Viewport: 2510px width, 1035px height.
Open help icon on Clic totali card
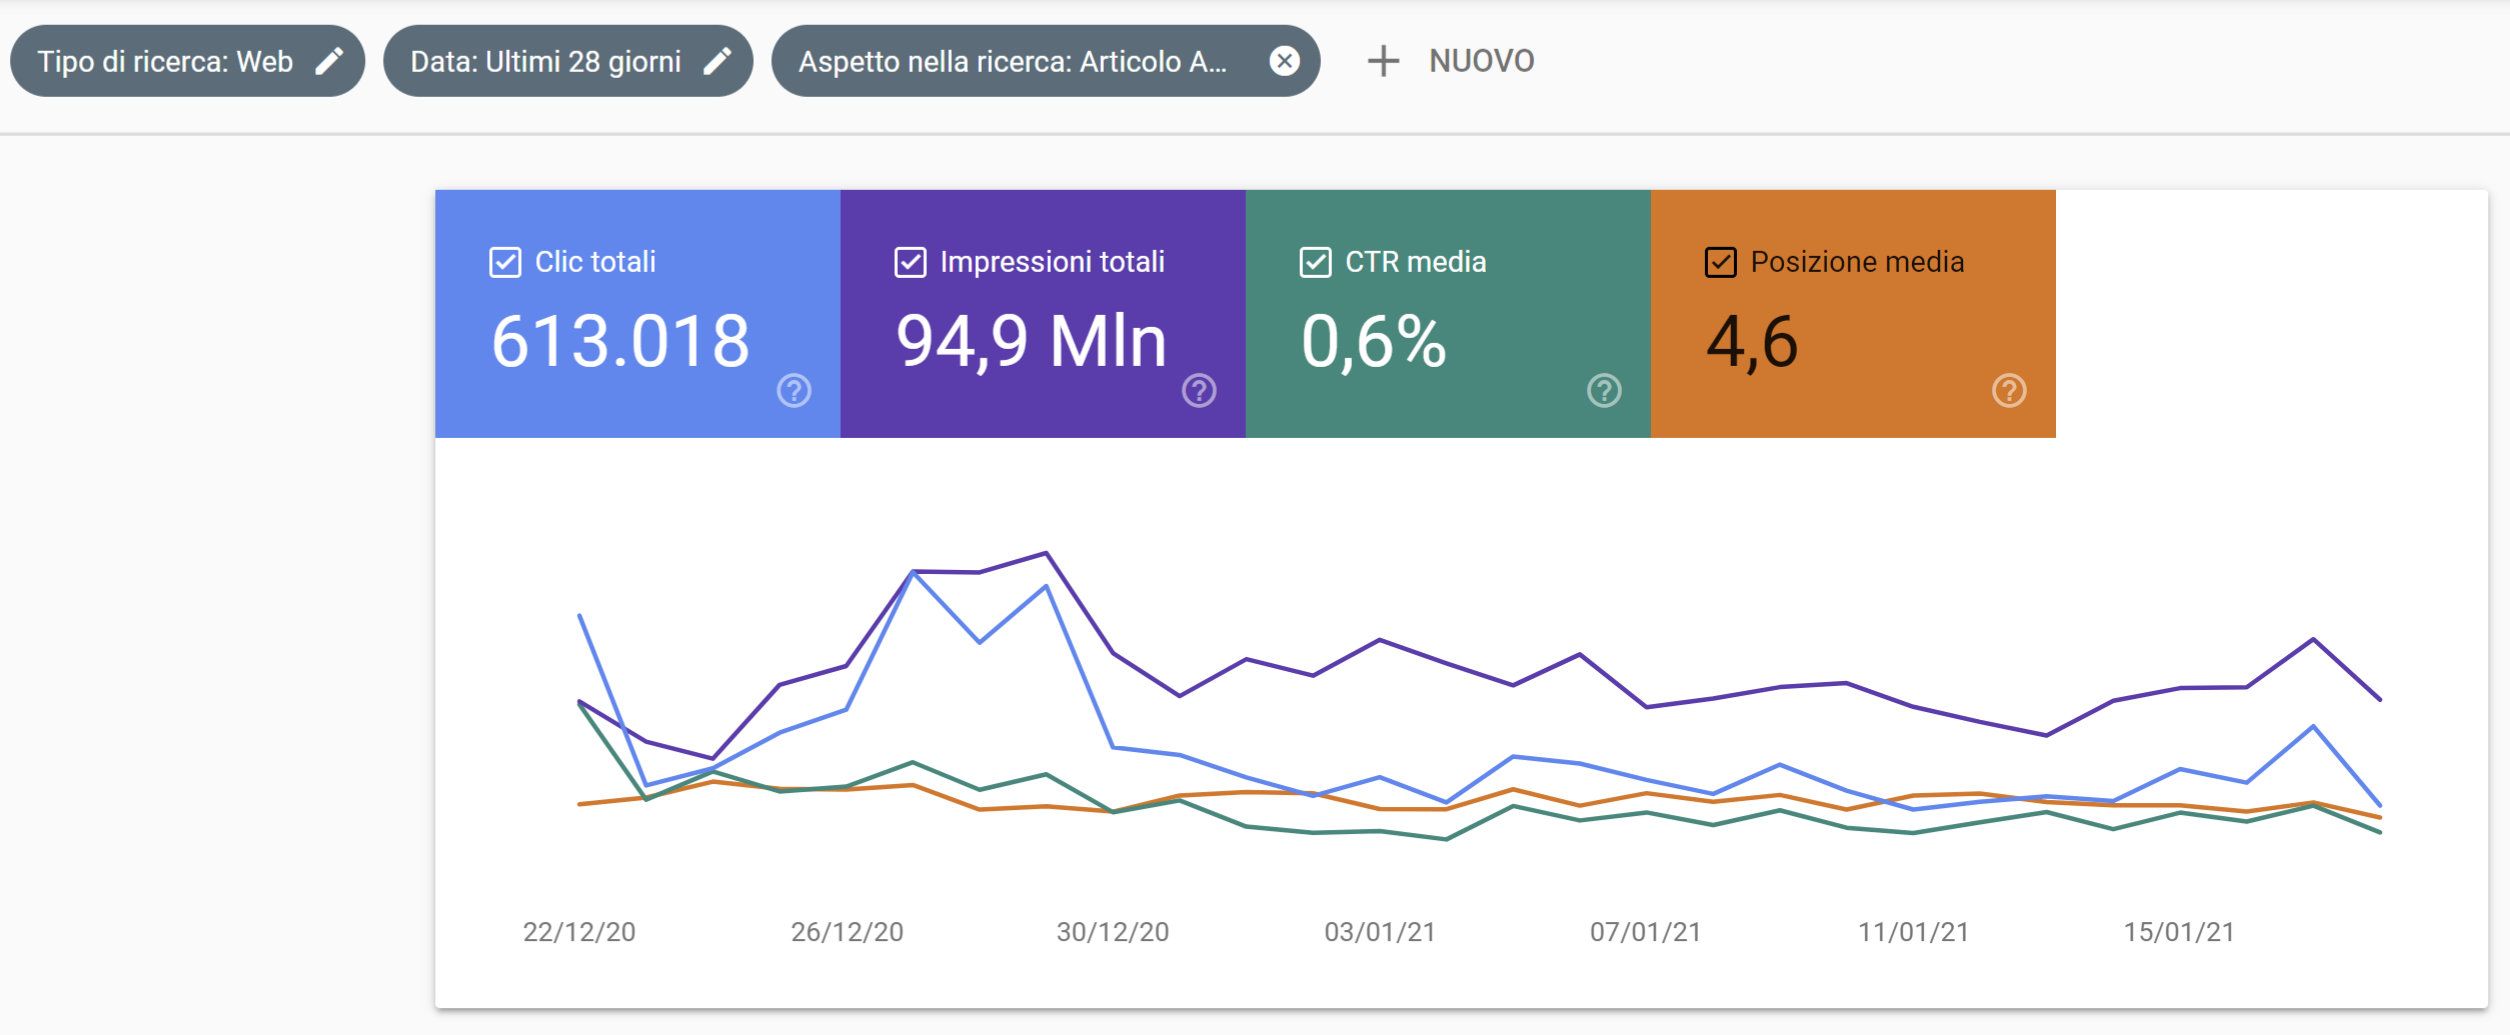tap(794, 390)
